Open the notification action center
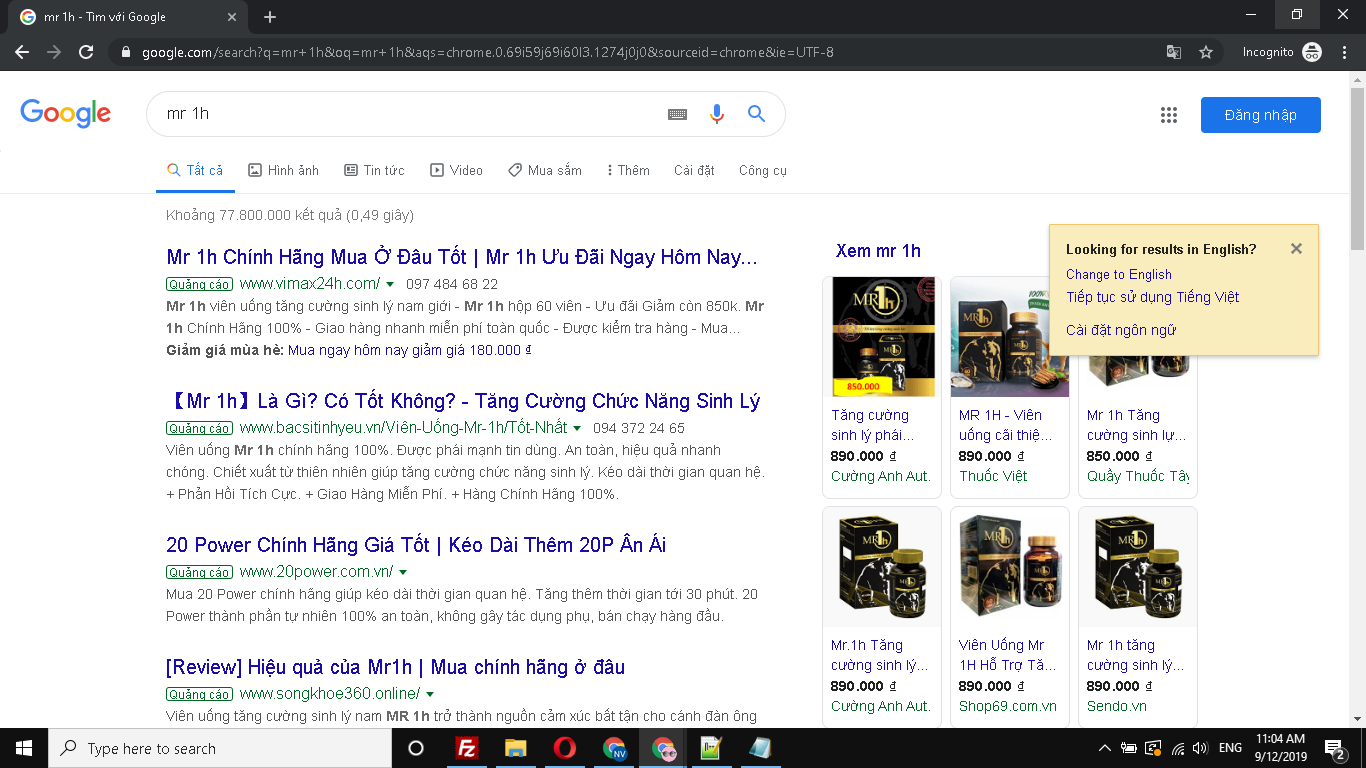Image resolution: width=1366 pixels, height=768 pixels. [1335, 748]
